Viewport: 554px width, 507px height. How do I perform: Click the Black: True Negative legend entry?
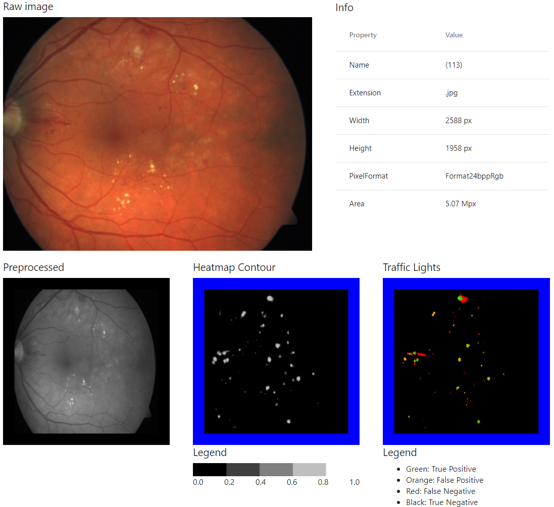[x=442, y=502]
